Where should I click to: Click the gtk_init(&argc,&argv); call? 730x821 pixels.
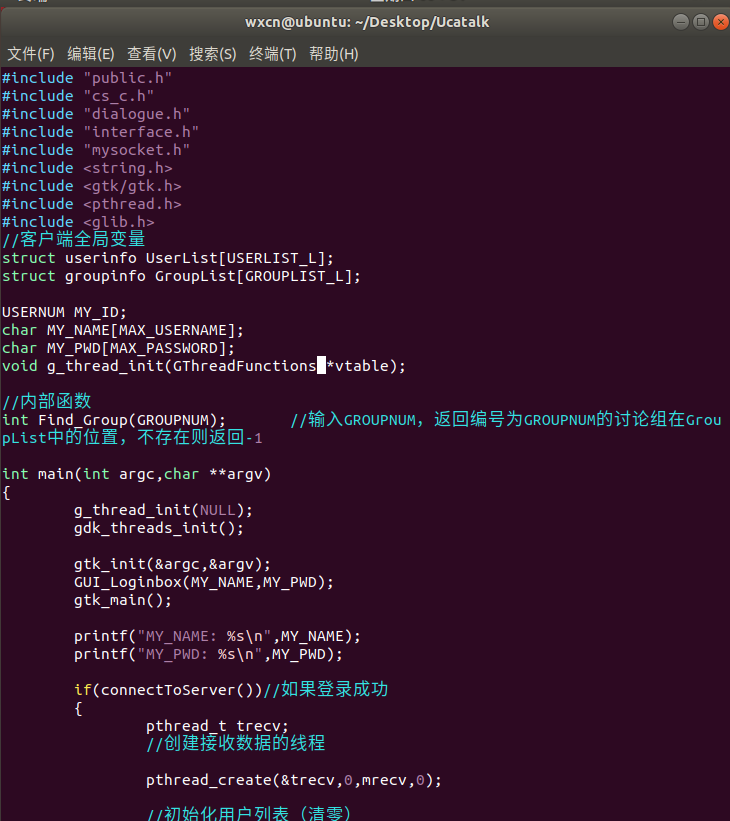click(172, 564)
